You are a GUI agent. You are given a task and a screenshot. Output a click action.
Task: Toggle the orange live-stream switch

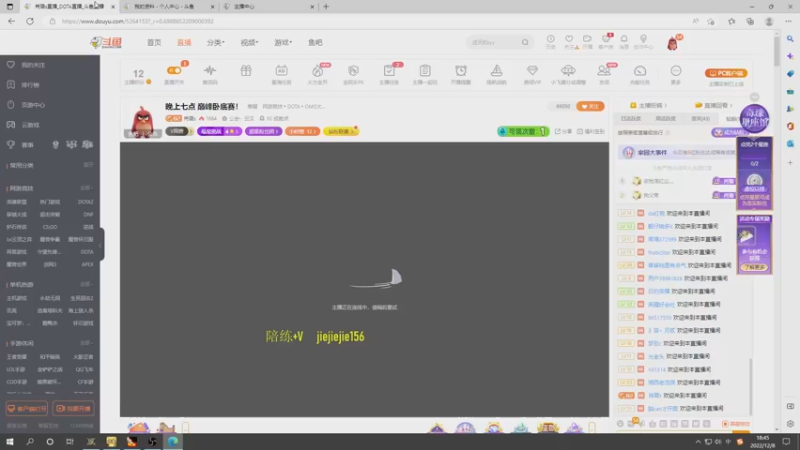coord(174,70)
